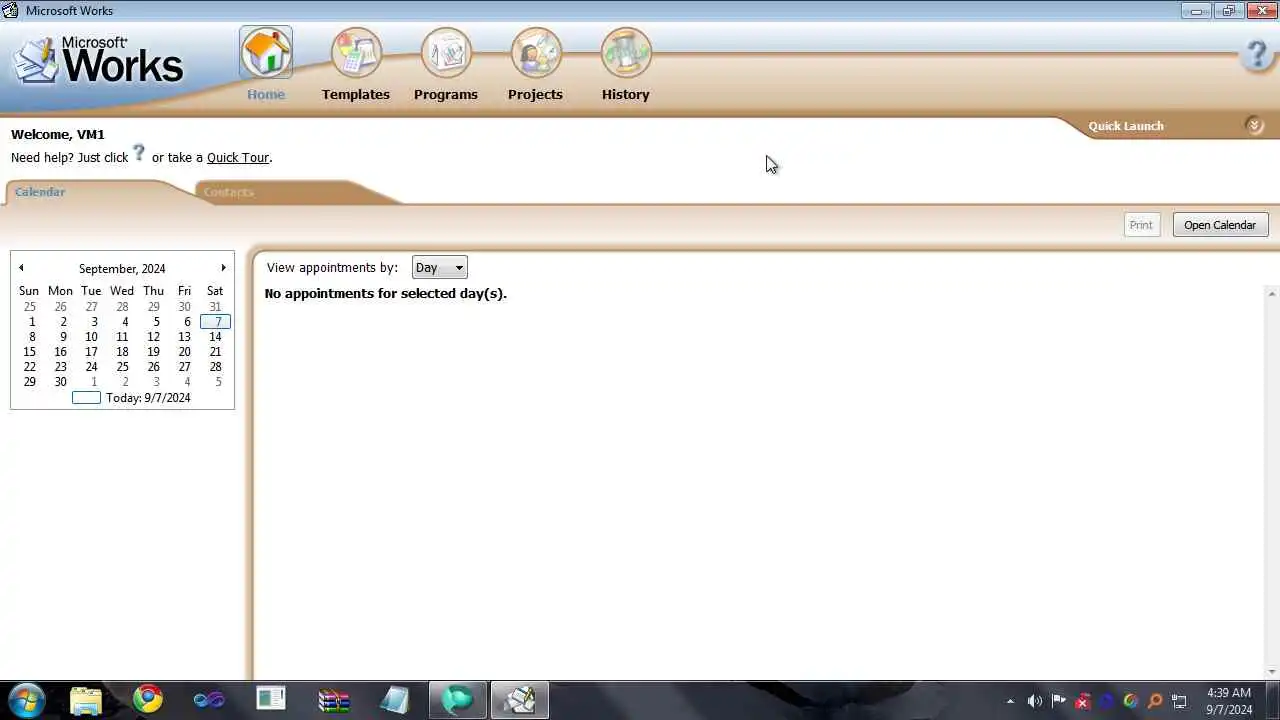Select August 31 in the calendar

pos(215,307)
